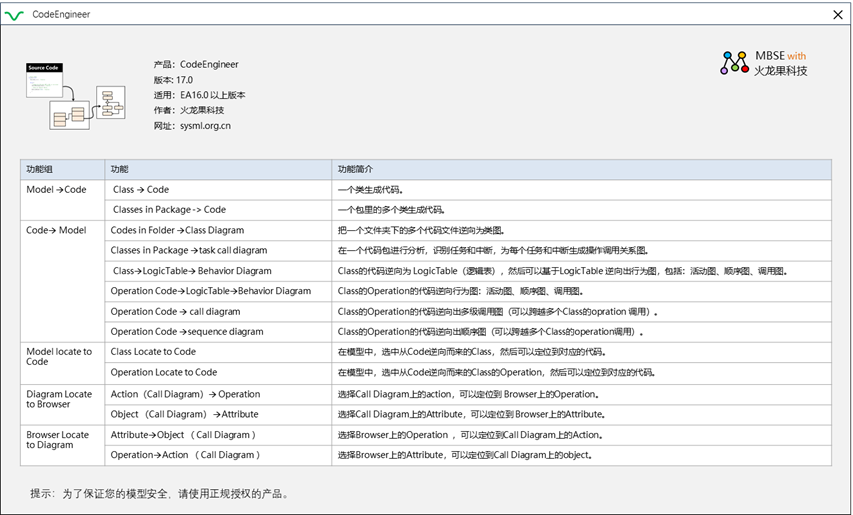Select 'Classes in Package -> Code' cell
The width and height of the screenshot is (853, 515).
pyautogui.click(x=218, y=210)
